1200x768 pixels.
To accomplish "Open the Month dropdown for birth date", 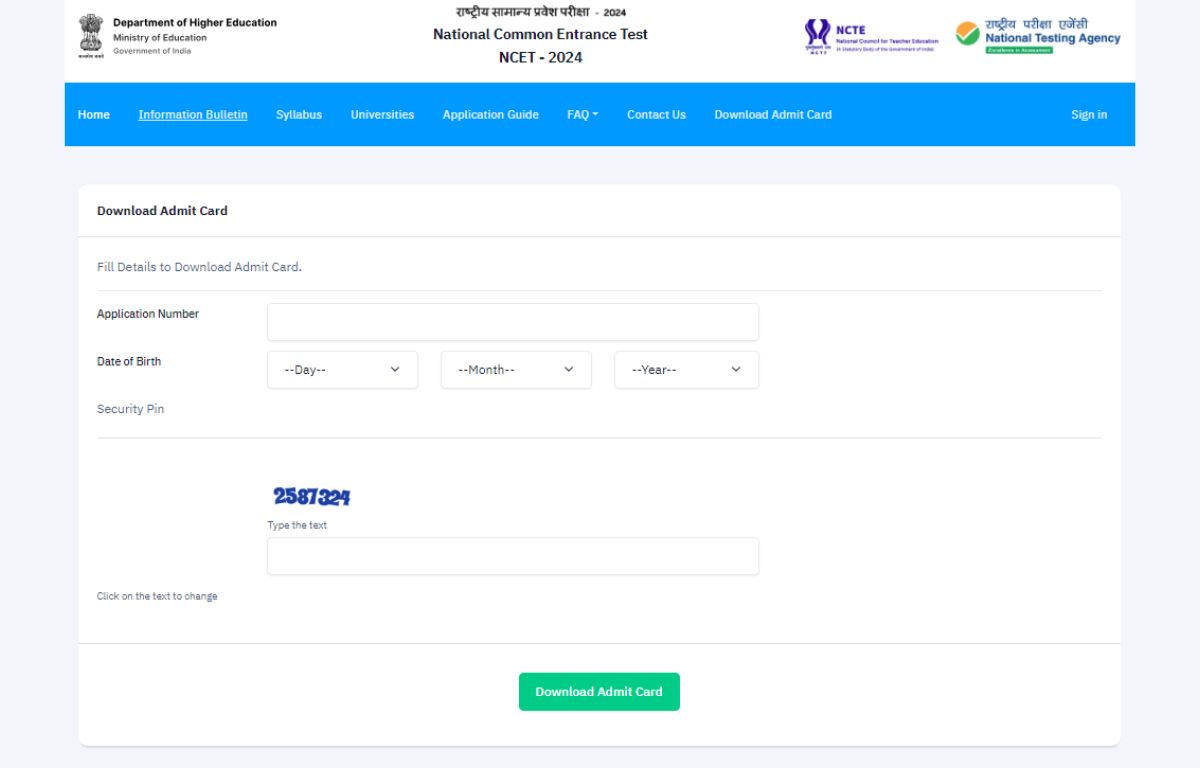I will click(x=516, y=370).
